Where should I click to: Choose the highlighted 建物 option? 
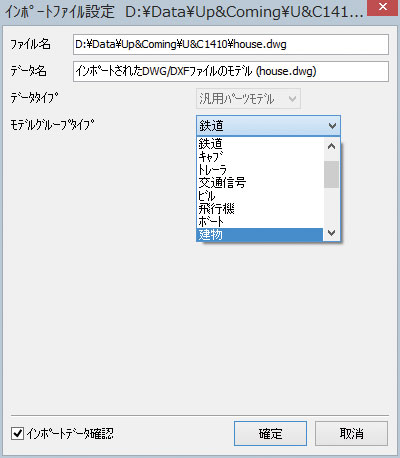[260, 235]
